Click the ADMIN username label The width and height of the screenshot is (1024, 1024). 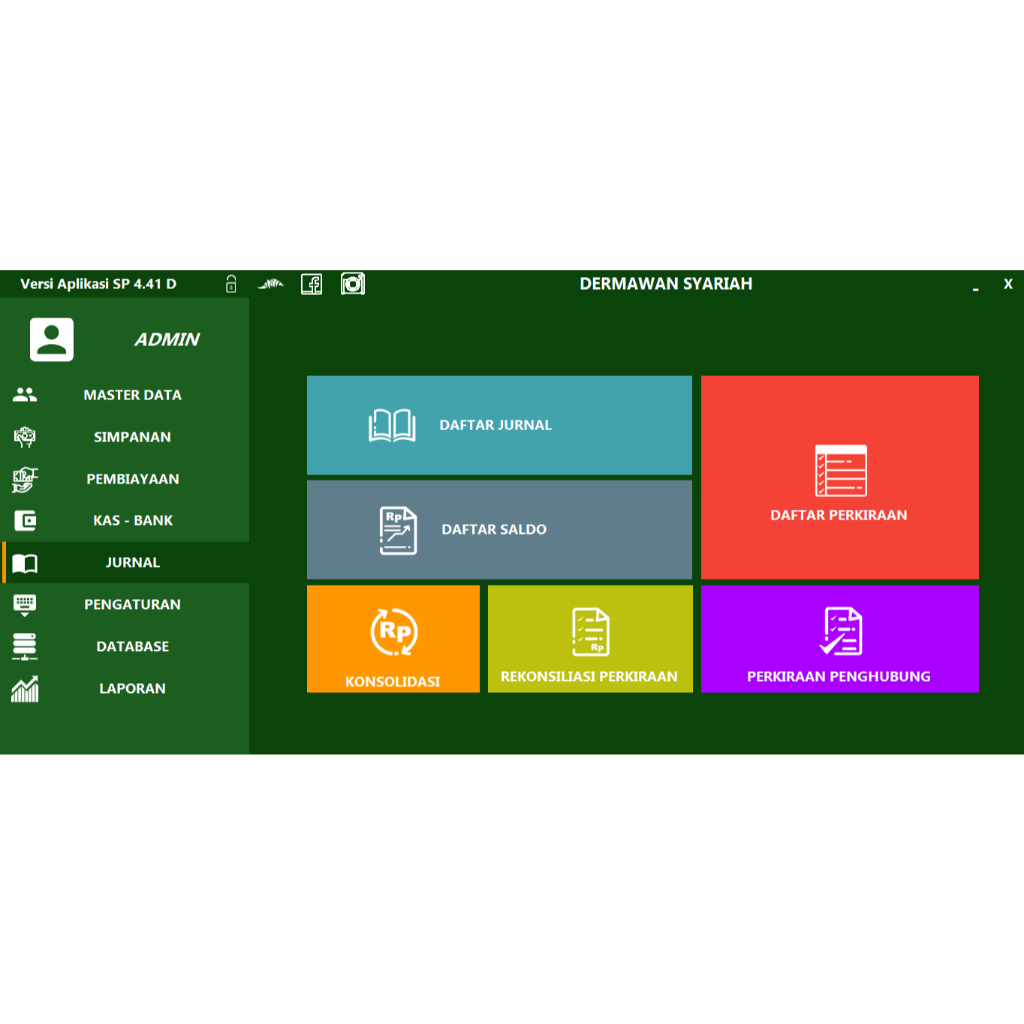(167, 340)
